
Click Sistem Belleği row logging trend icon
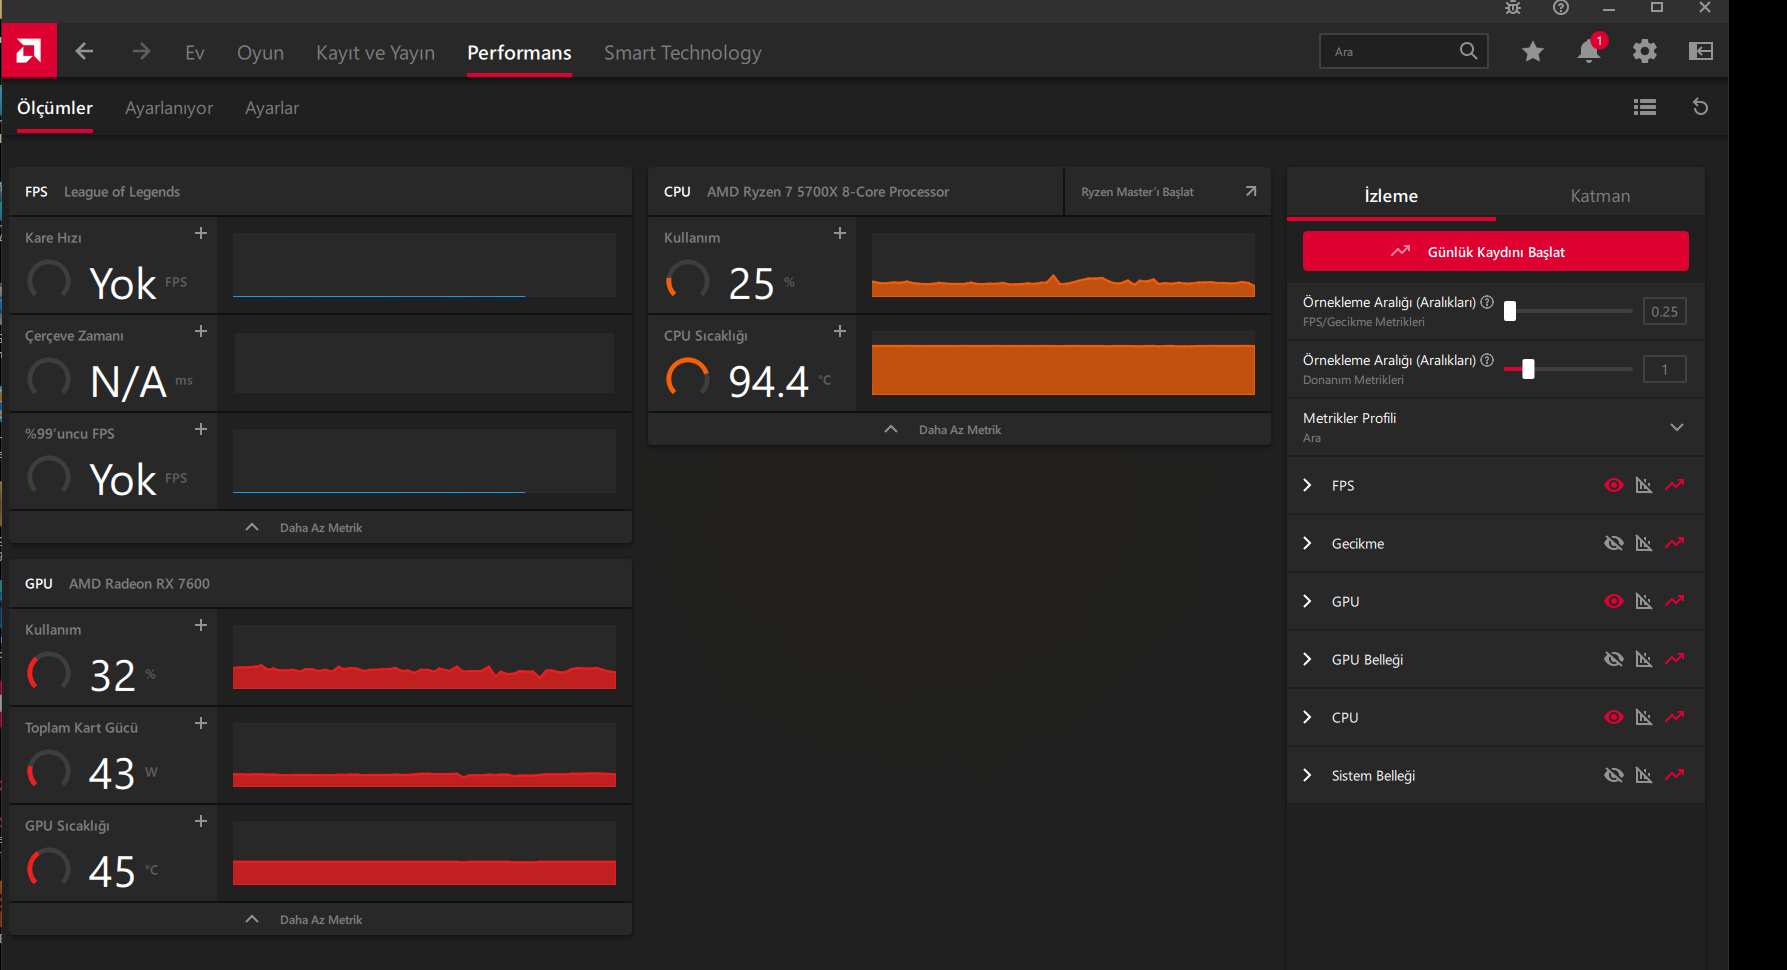pyautogui.click(x=1675, y=775)
